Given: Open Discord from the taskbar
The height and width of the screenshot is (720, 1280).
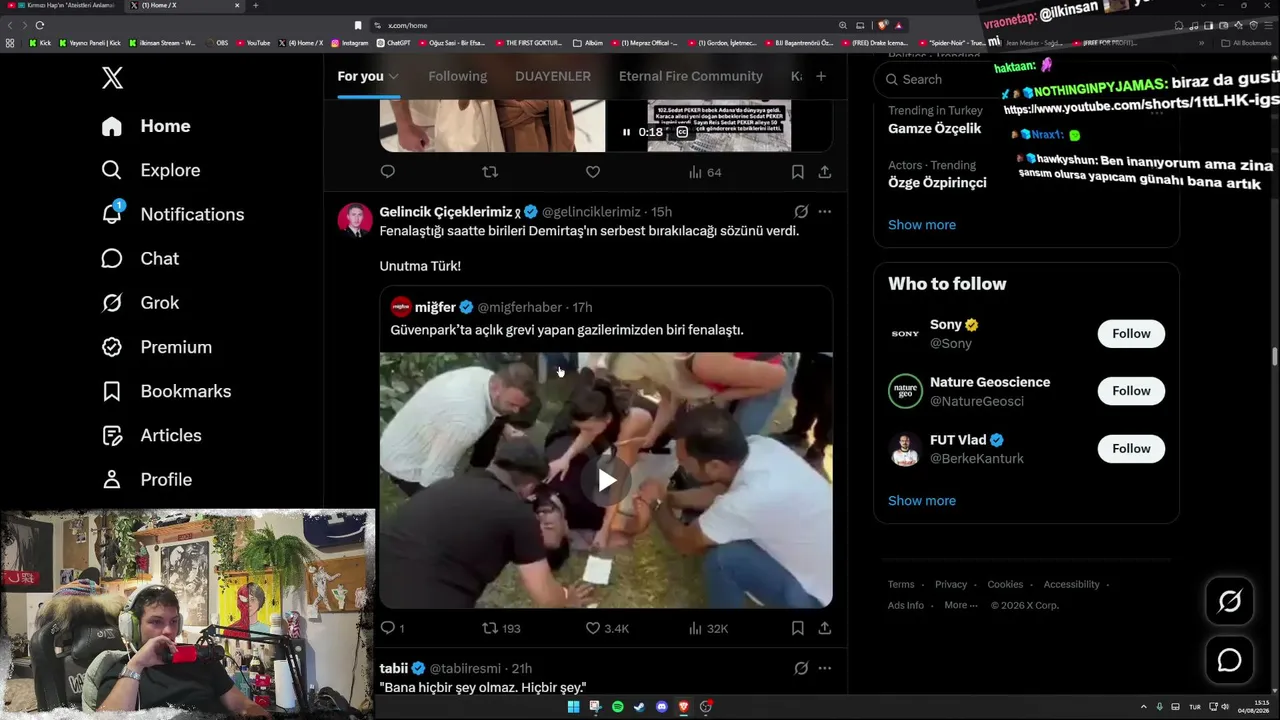Looking at the screenshot, I should [x=661, y=707].
